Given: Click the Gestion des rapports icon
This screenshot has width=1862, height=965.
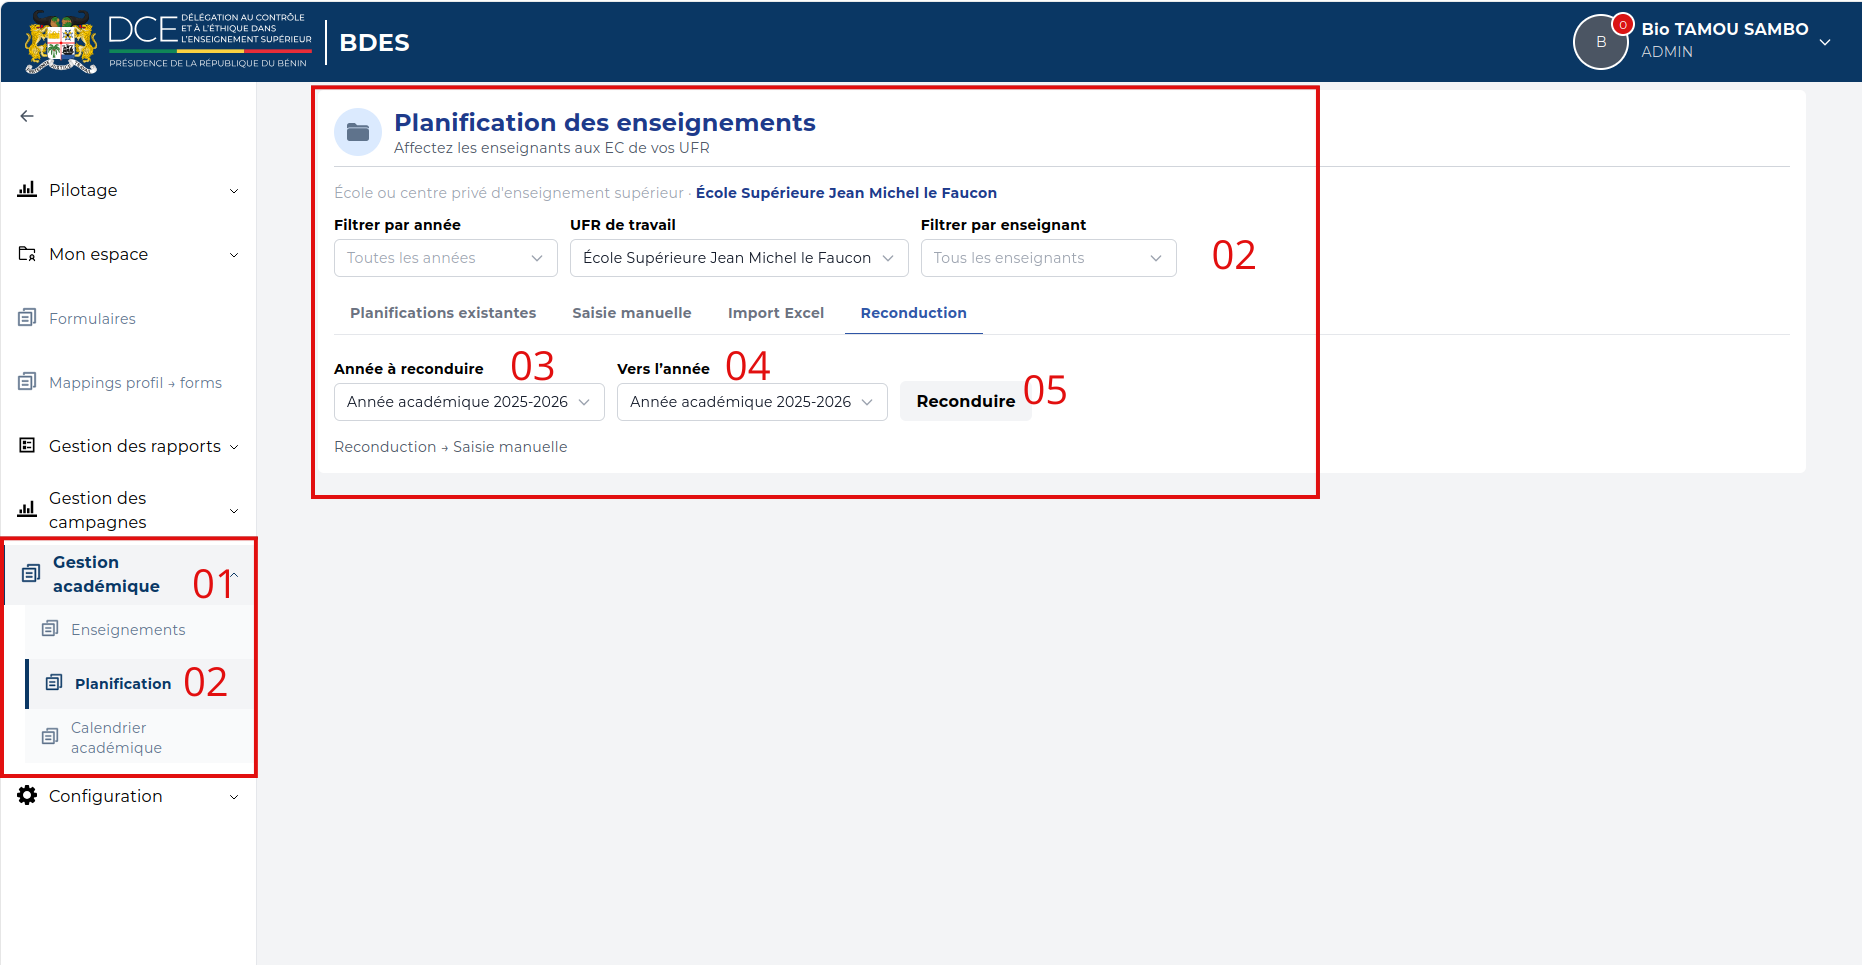Looking at the screenshot, I should (x=27, y=445).
